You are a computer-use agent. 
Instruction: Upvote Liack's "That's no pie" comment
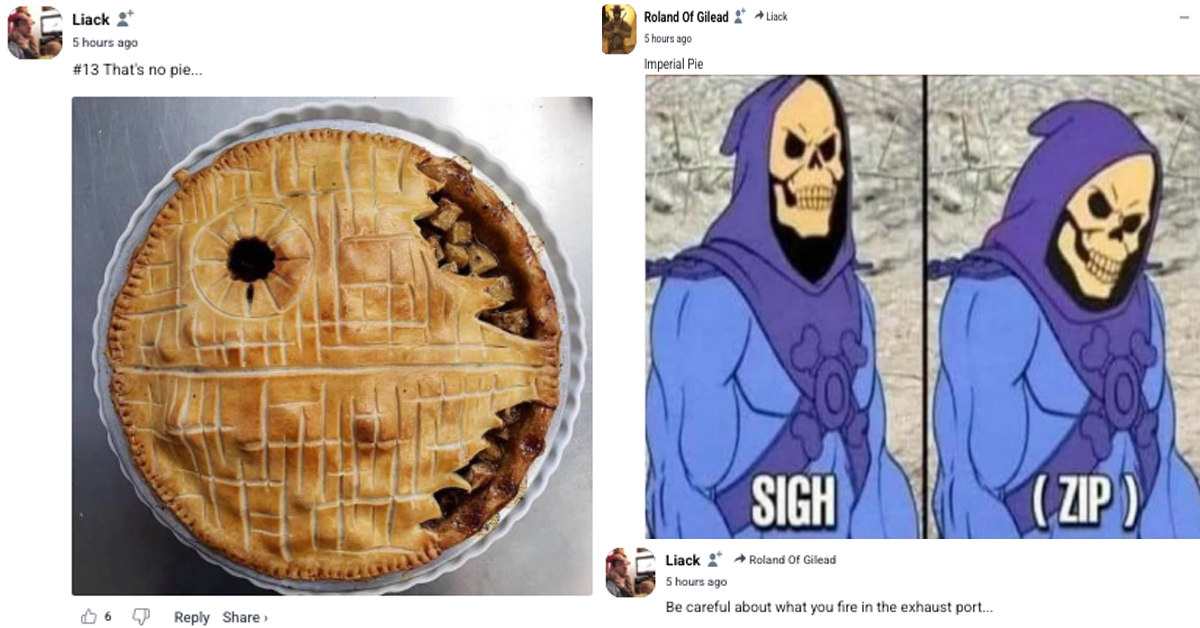[x=89, y=617]
